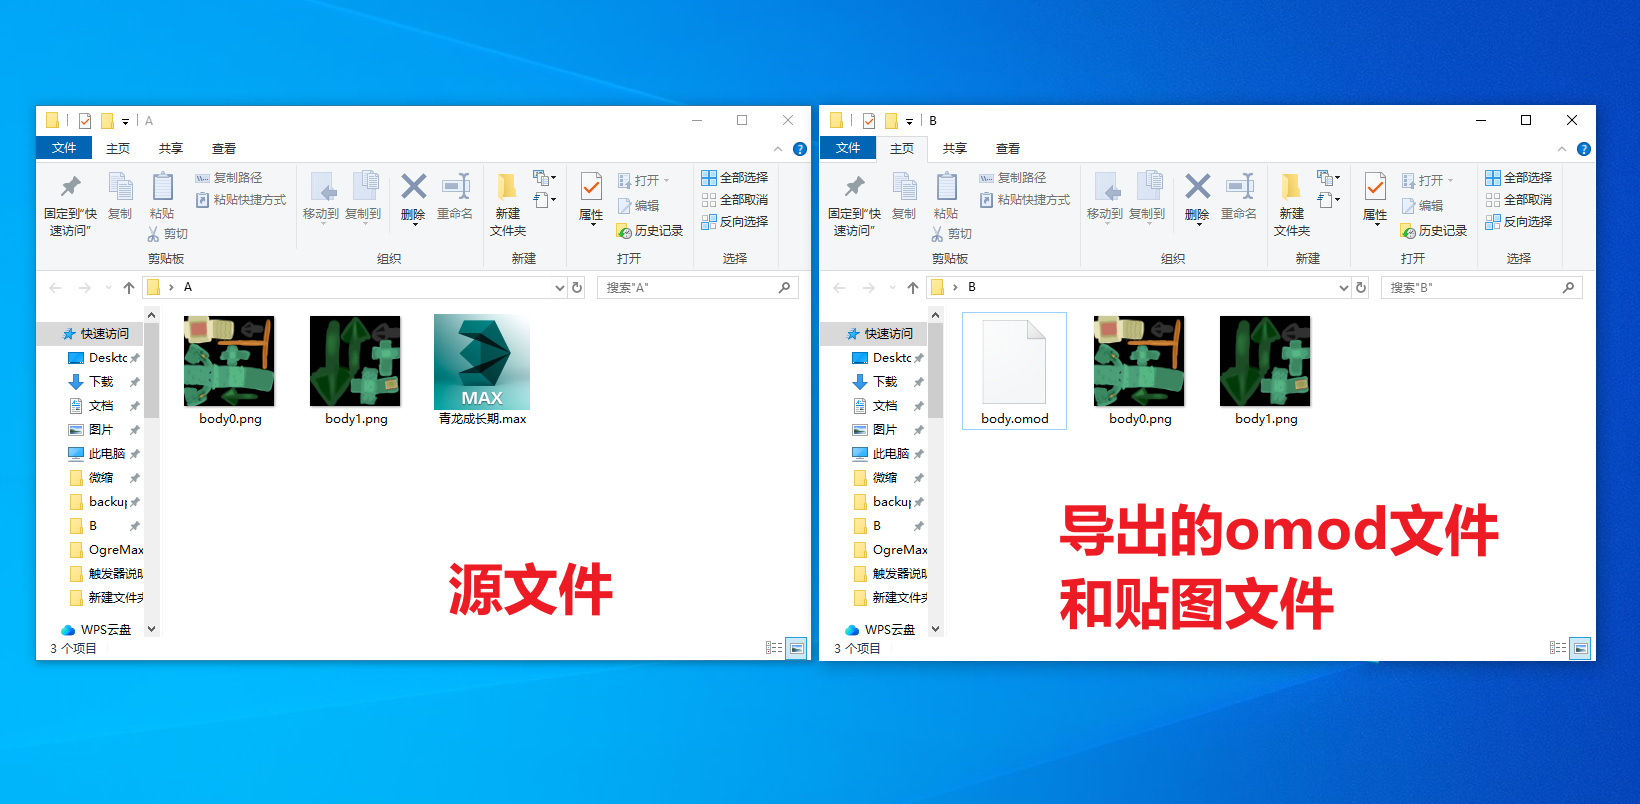Switch to View (查看) tab in window B
The image size is (1640, 804).
point(1008,148)
